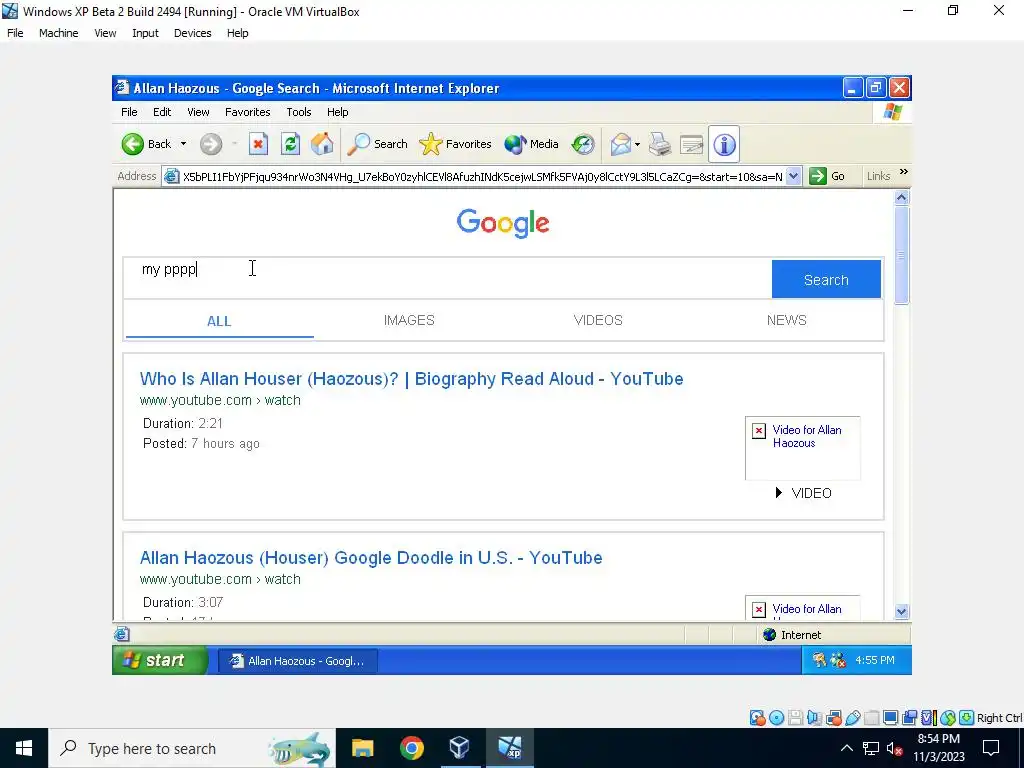1024x768 pixels.
Task: Open IE Edit menu
Action: pos(162,112)
